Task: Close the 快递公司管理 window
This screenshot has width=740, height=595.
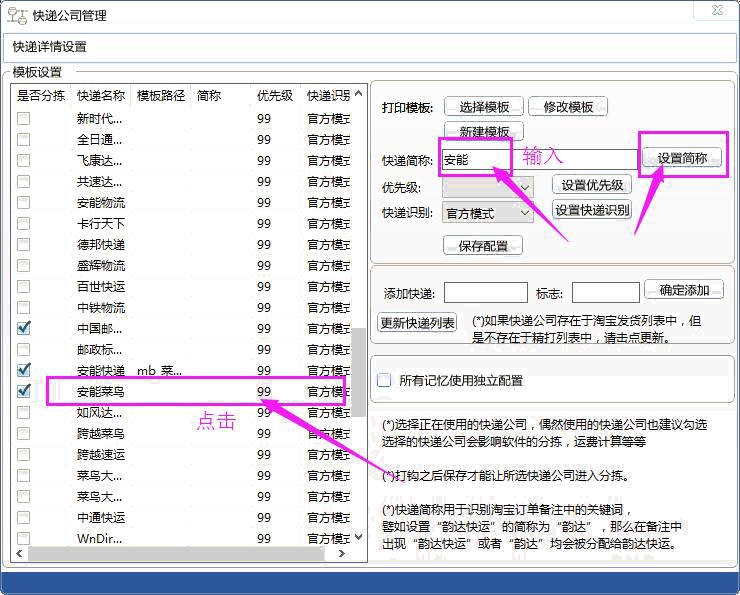Action: [x=716, y=10]
